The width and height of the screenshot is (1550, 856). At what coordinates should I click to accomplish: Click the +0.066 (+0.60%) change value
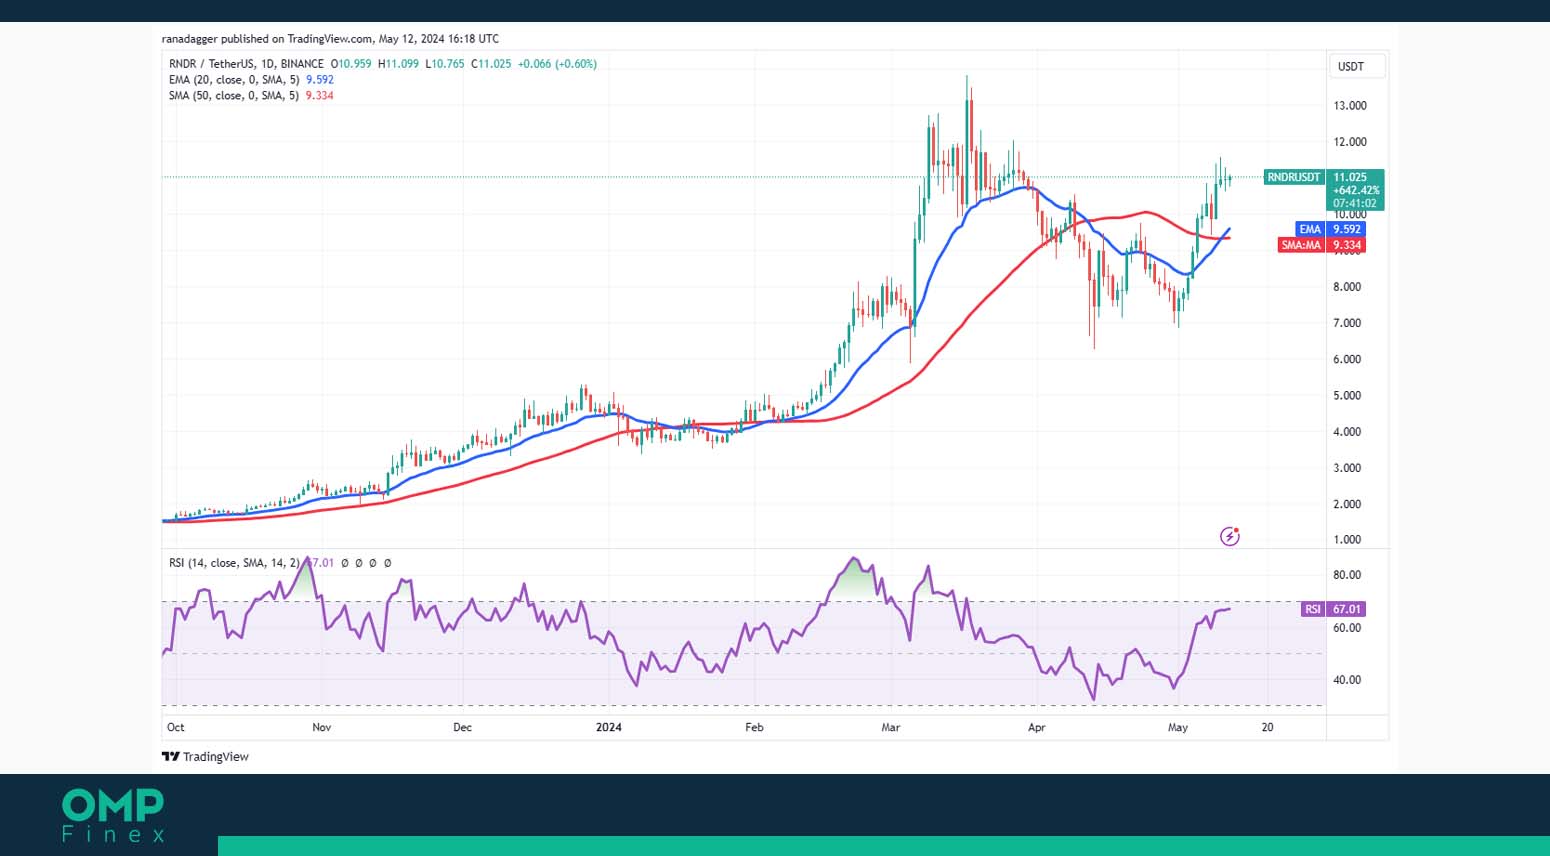coord(556,64)
